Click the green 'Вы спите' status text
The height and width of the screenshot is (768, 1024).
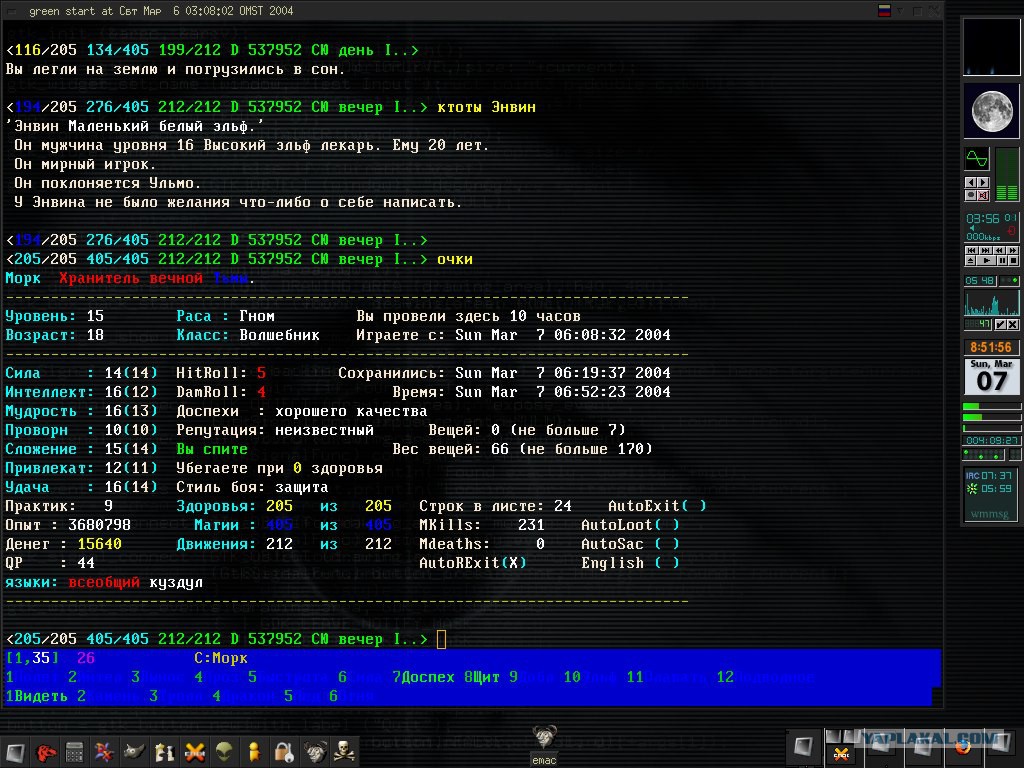coord(212,449)
